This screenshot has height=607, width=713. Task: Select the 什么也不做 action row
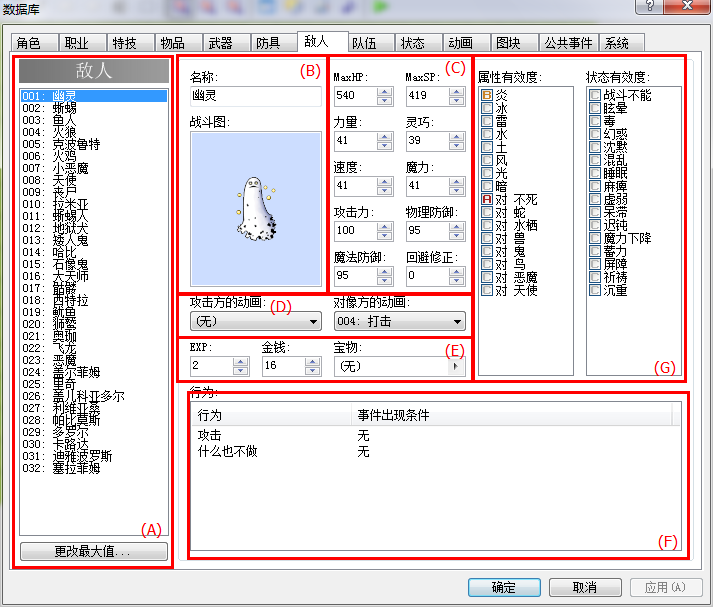(436, 451)
